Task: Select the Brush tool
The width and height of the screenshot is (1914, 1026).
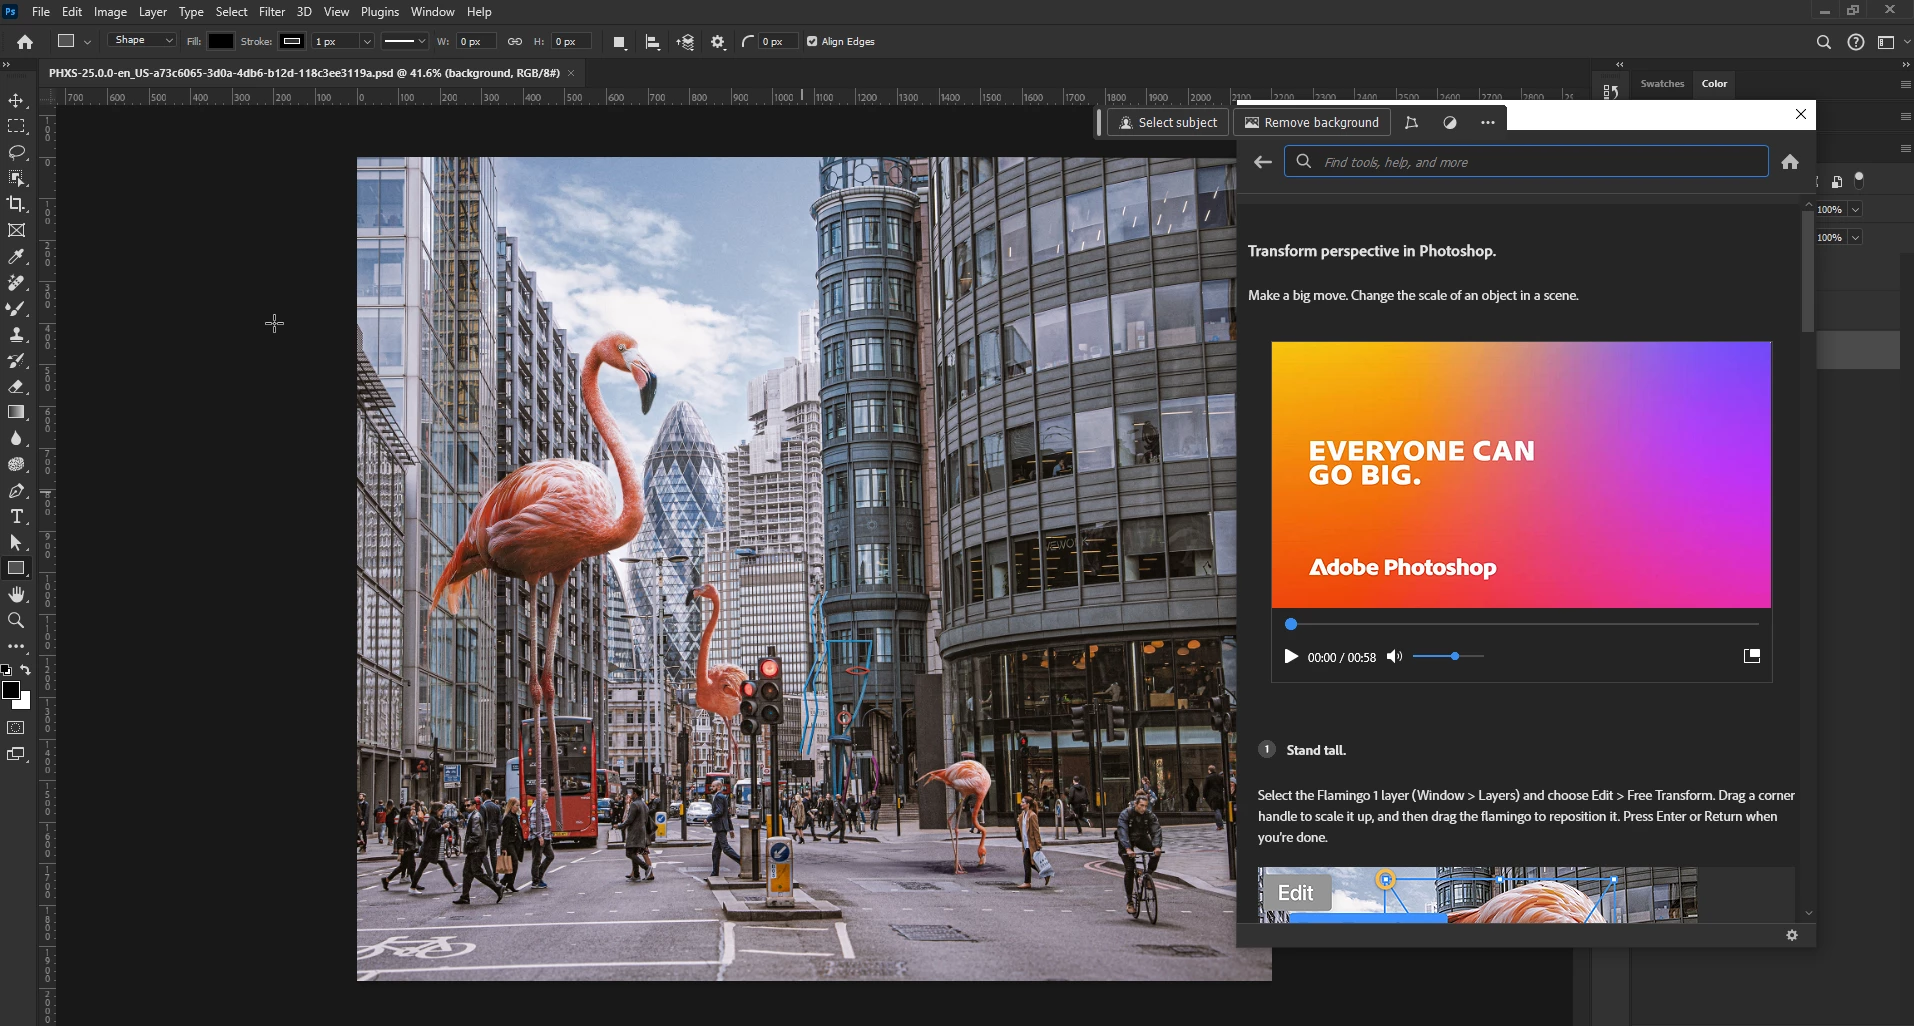Action: 16,309
